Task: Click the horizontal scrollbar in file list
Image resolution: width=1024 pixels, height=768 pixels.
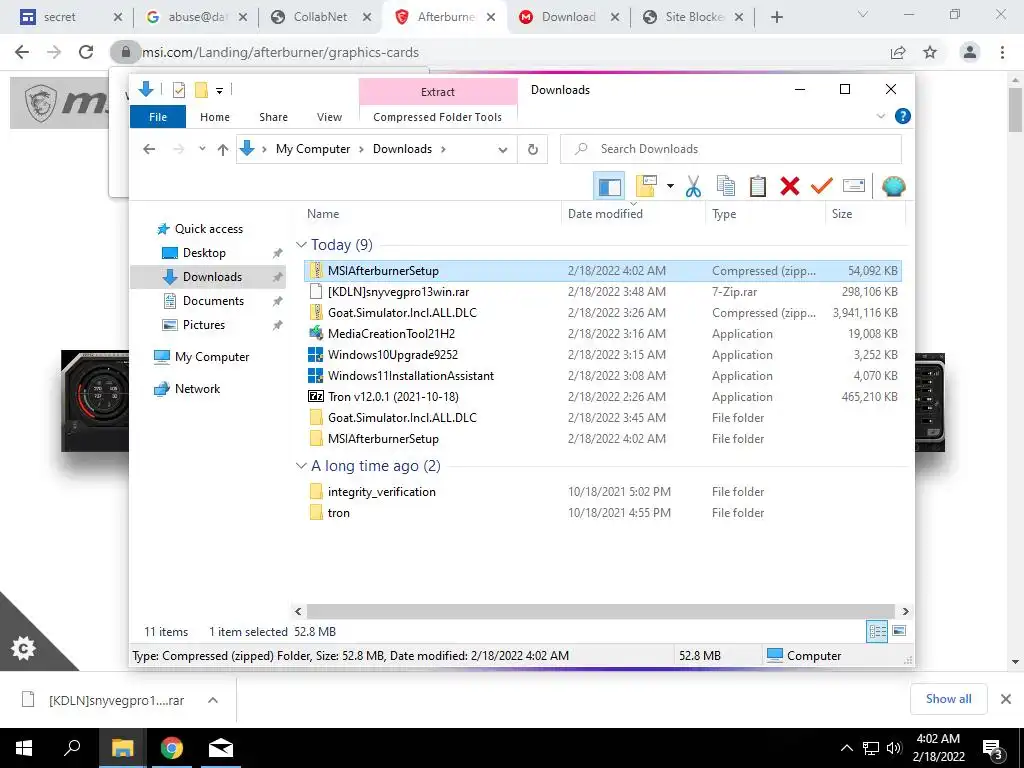Action: click(600, 611)
